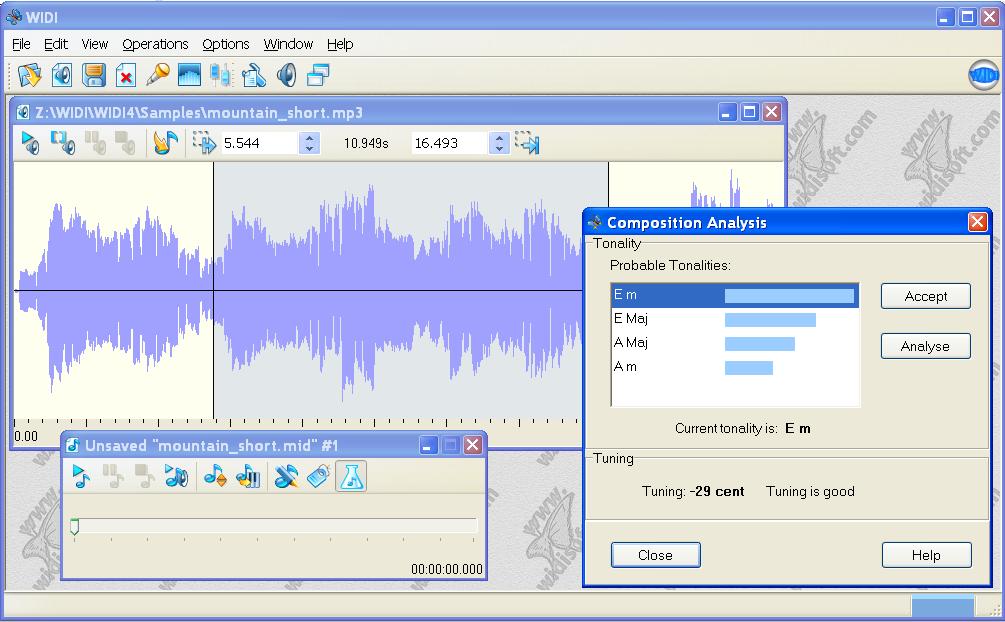
Task: Select the A m tonality row
Action: (x=735, y=367)
